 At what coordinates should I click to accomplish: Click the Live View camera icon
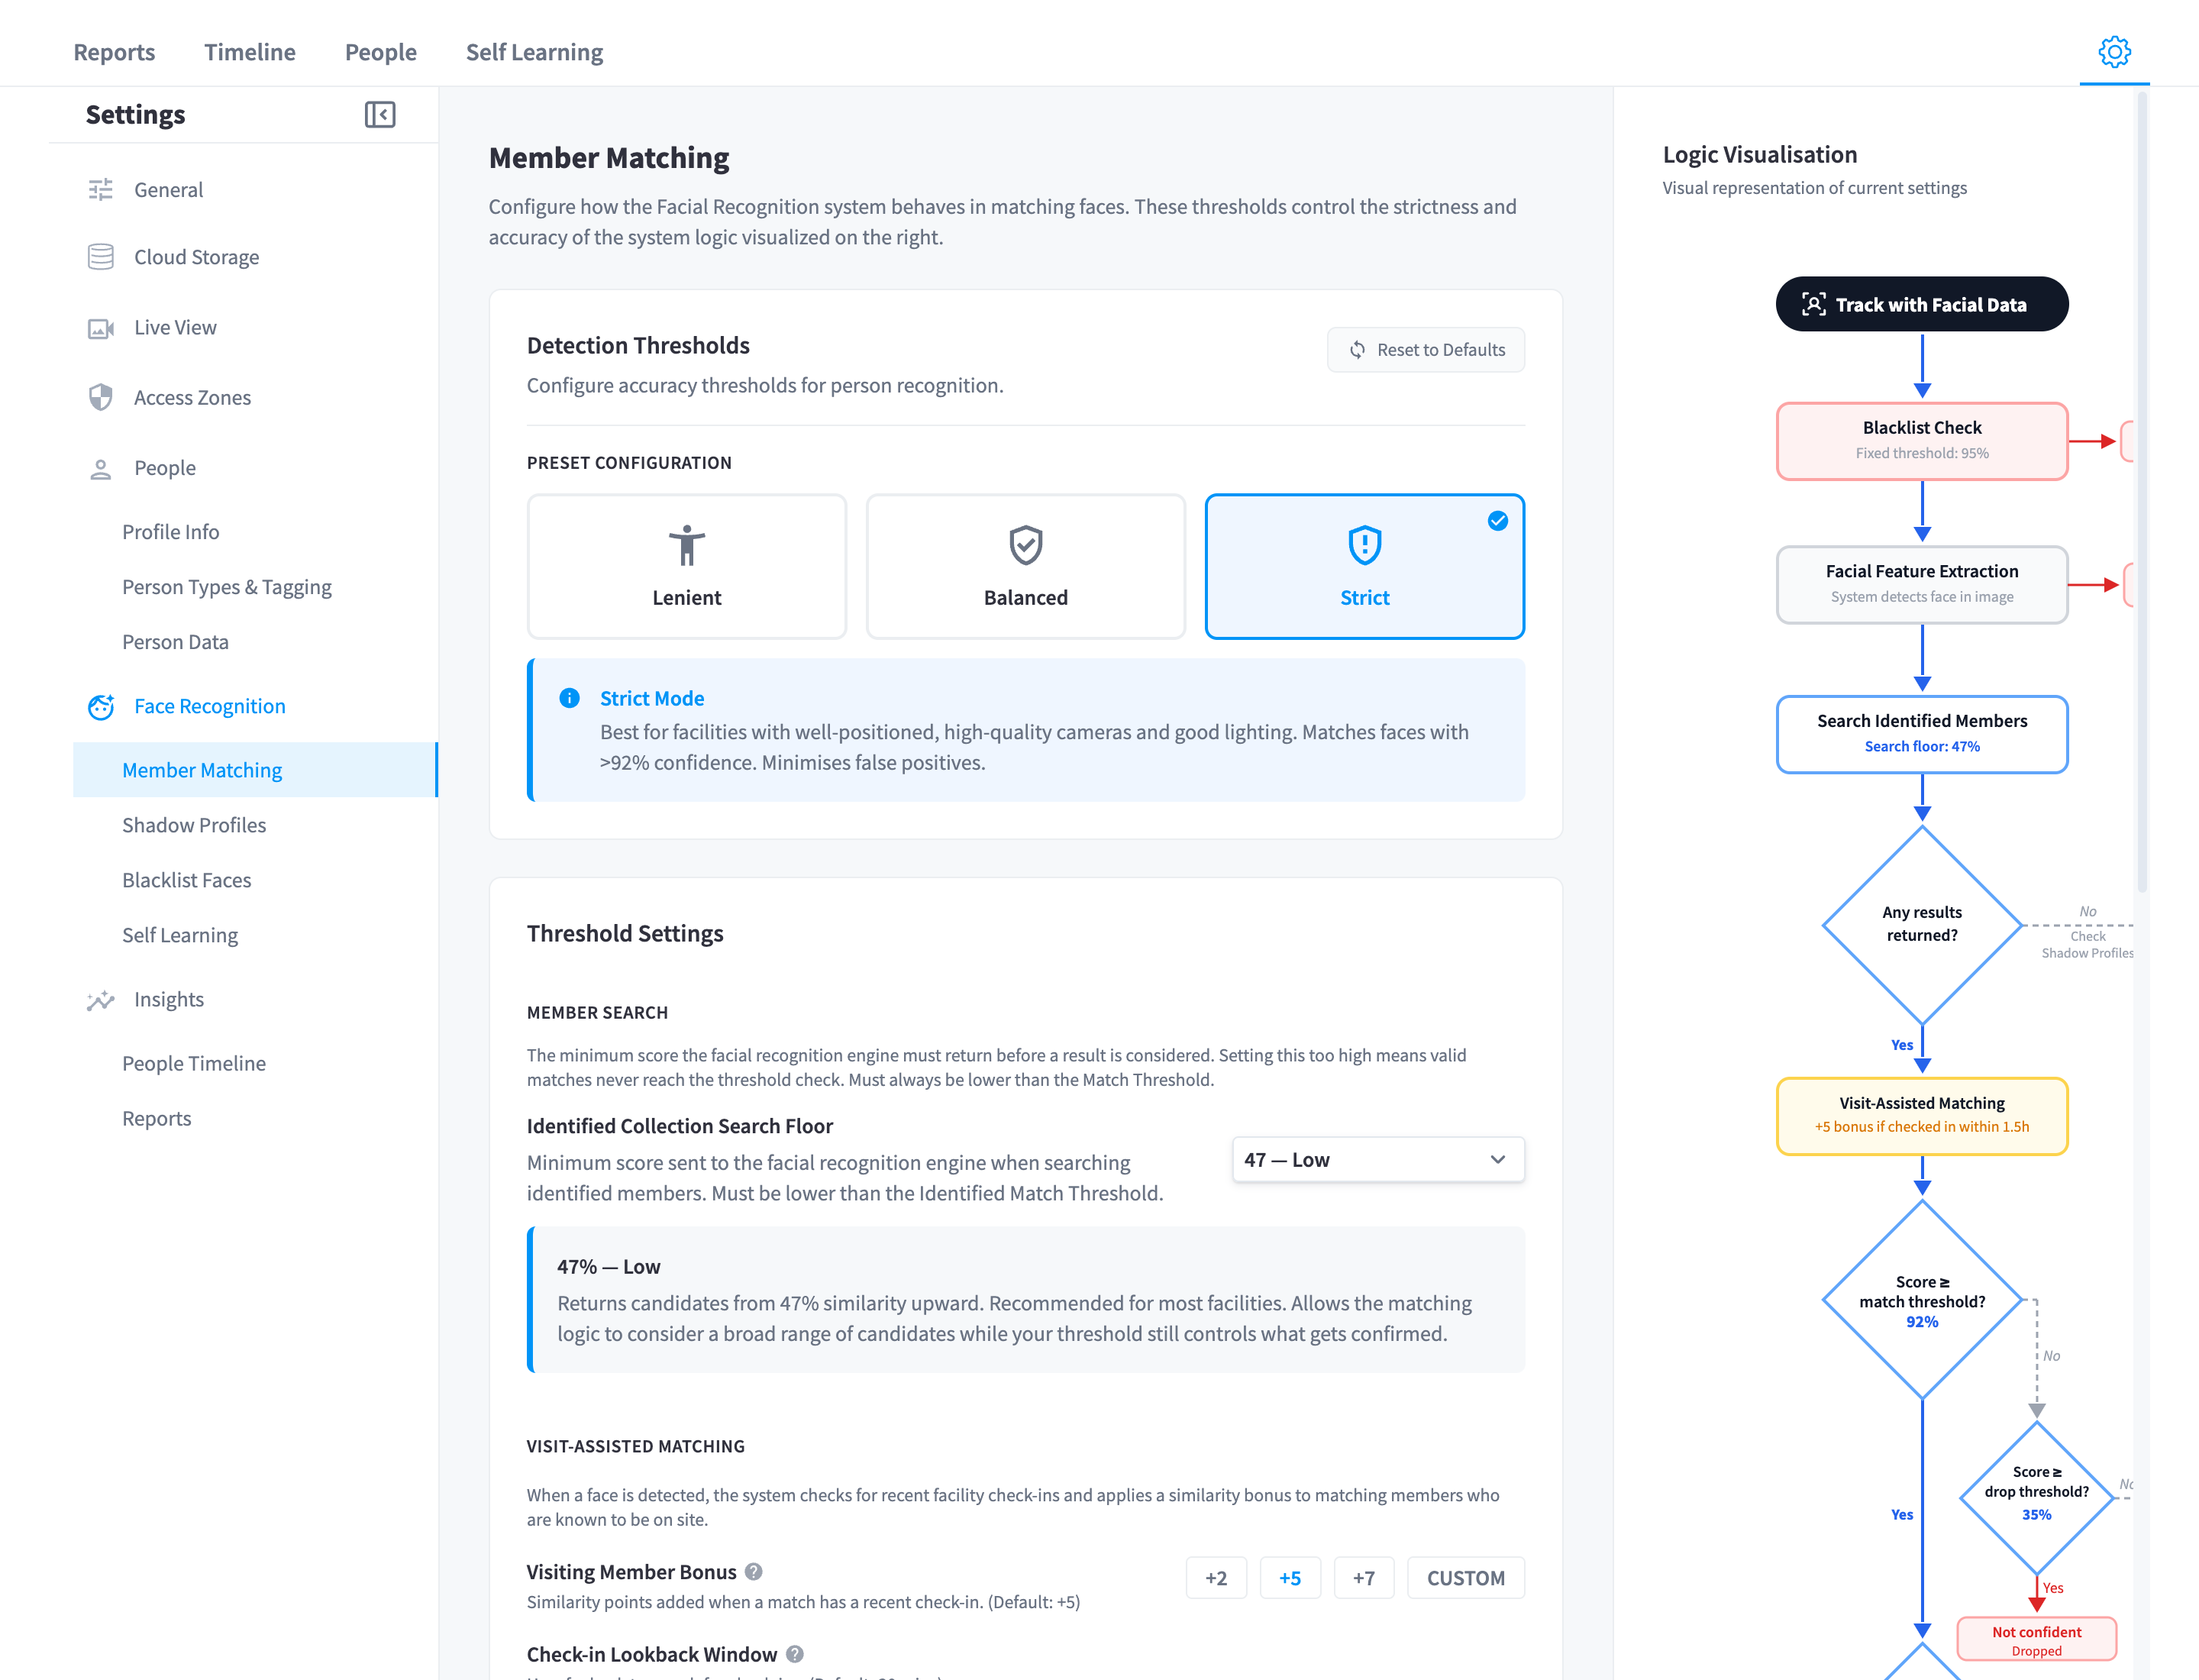pos(101,328)
